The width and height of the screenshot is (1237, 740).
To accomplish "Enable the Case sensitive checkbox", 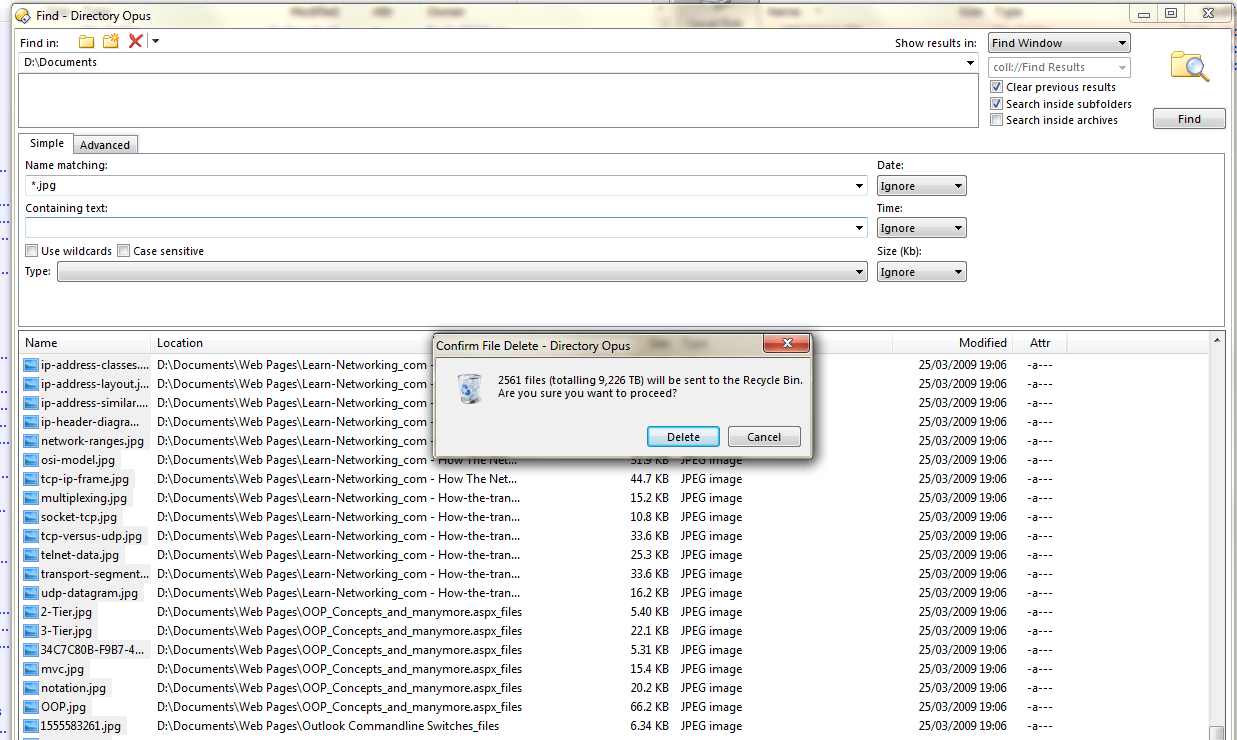I will (124, 251).
